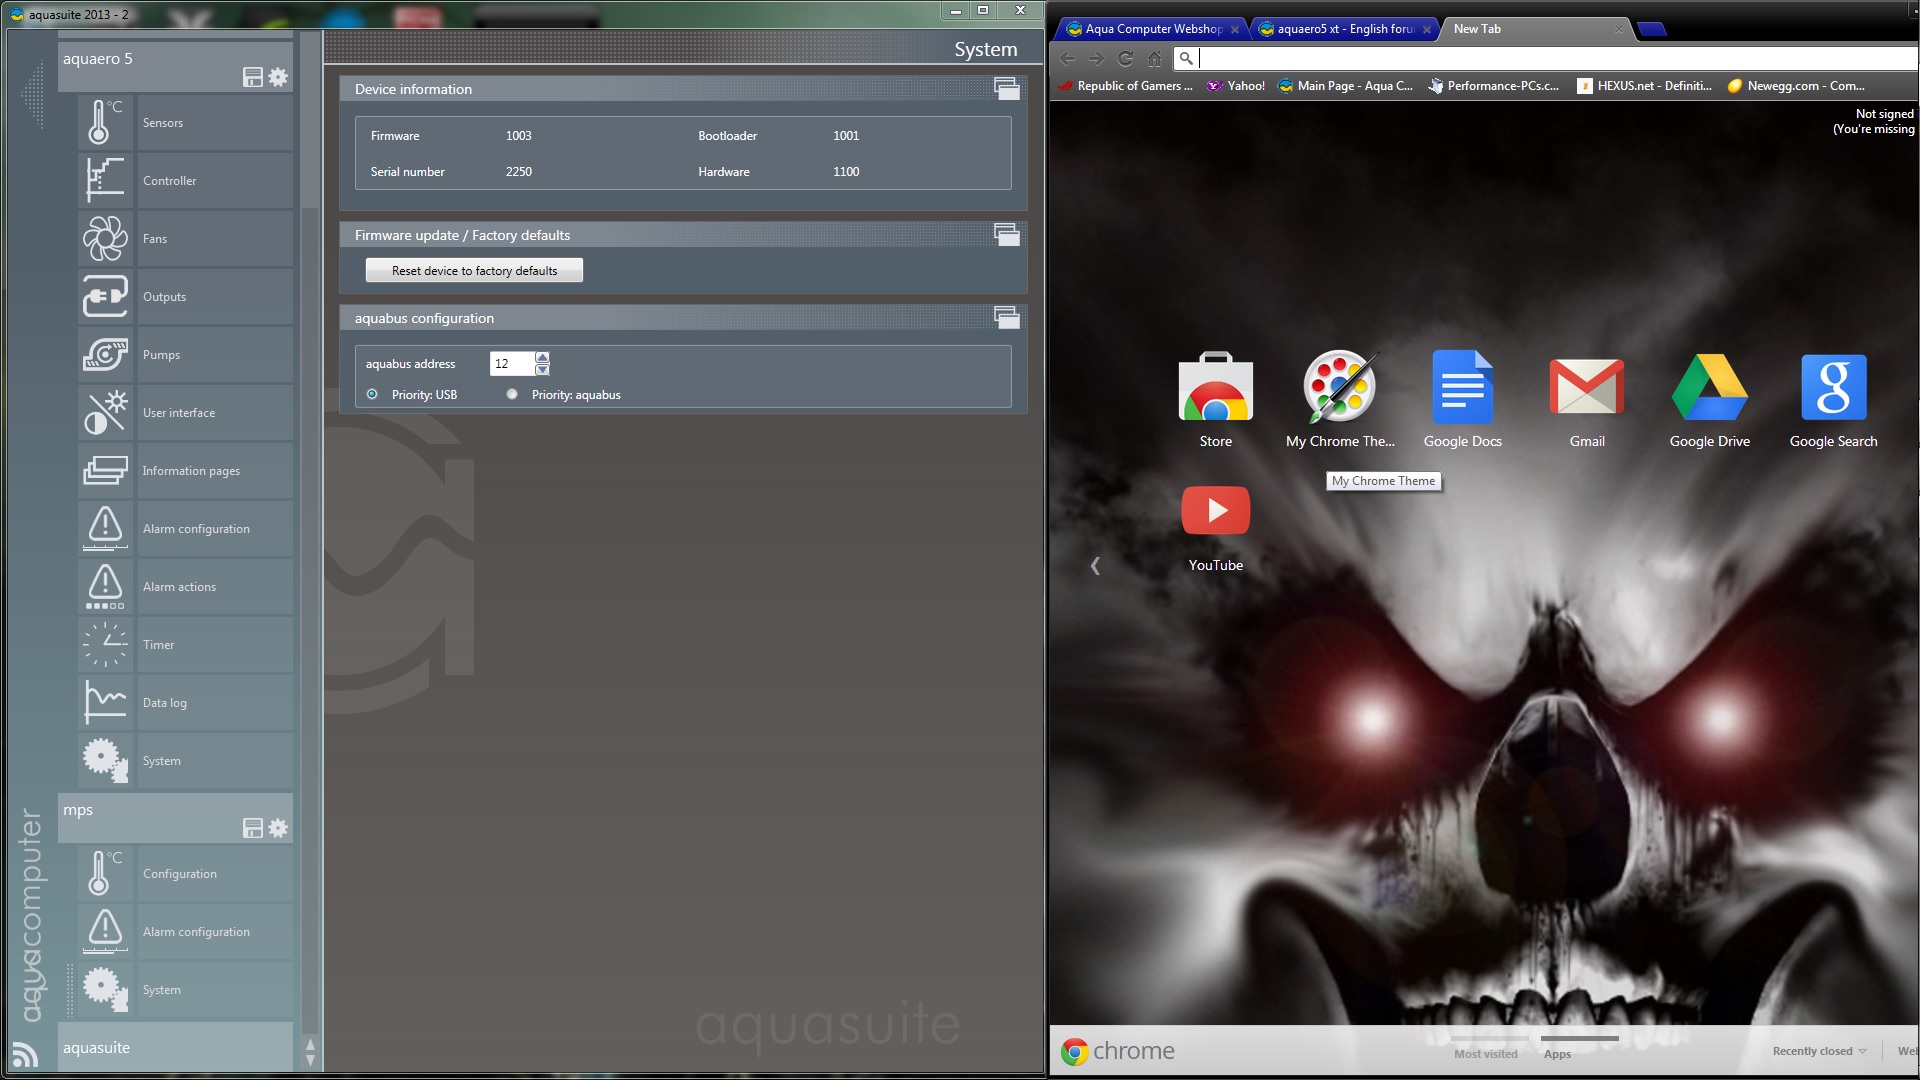The image size is (1920, 1080).
Task: Open the Data log graph icon
Action: [104, 702]
